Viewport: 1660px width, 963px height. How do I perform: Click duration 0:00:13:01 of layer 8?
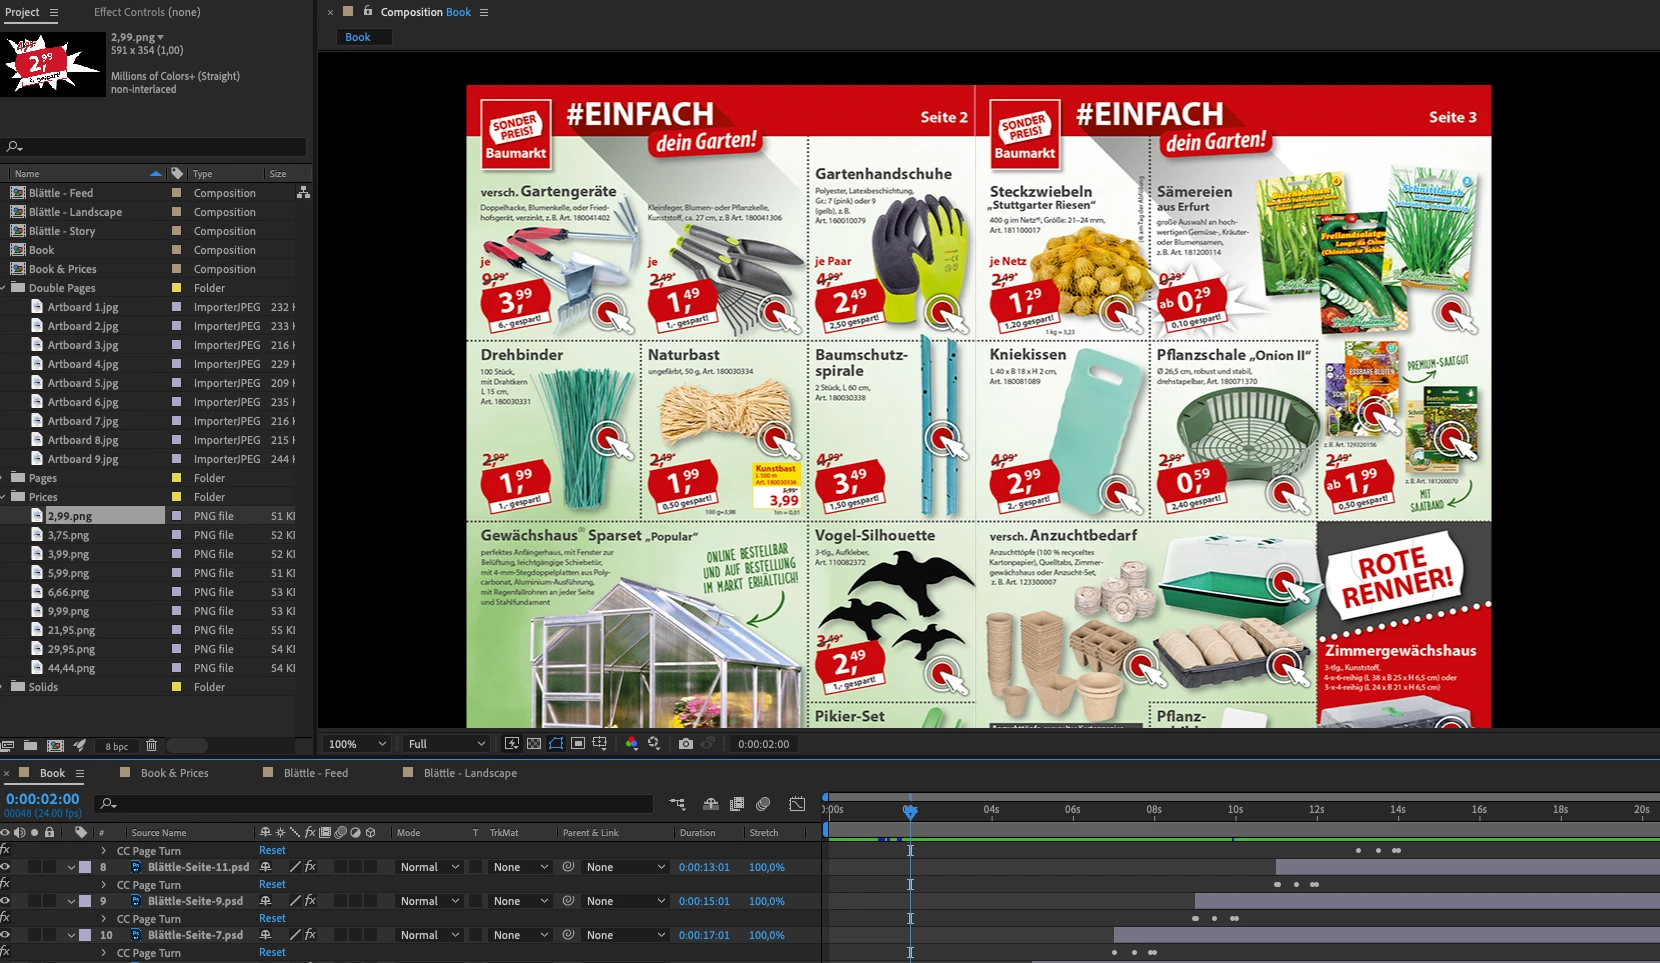704,867
